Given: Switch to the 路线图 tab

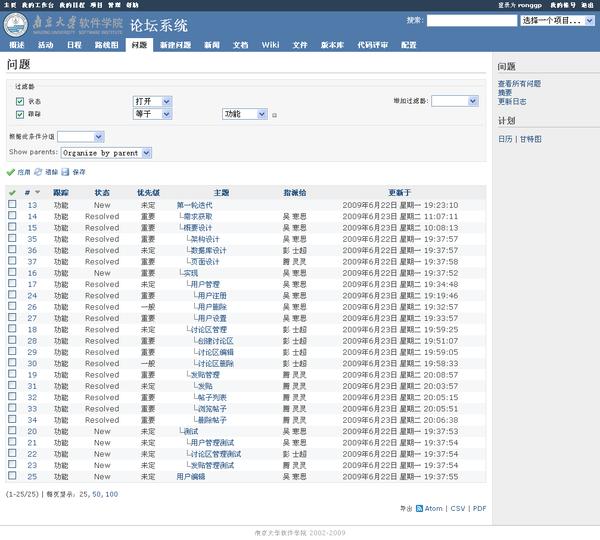Looking at the screenshot, I should tap(106, 45).
